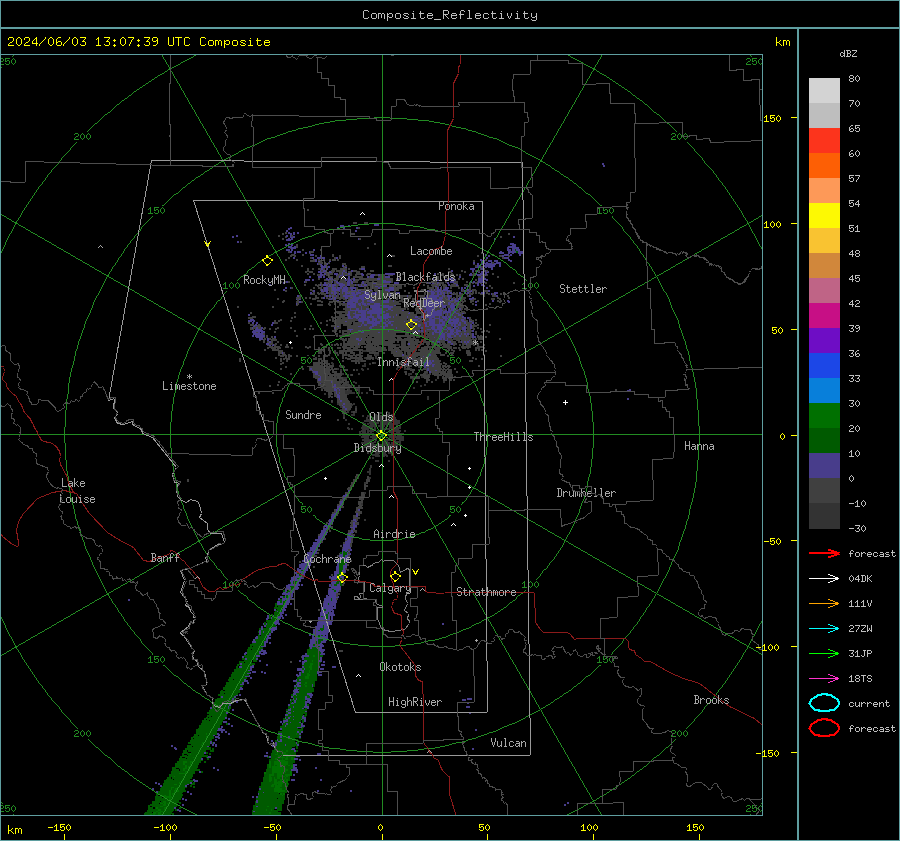Click the Limestone label

189,386
